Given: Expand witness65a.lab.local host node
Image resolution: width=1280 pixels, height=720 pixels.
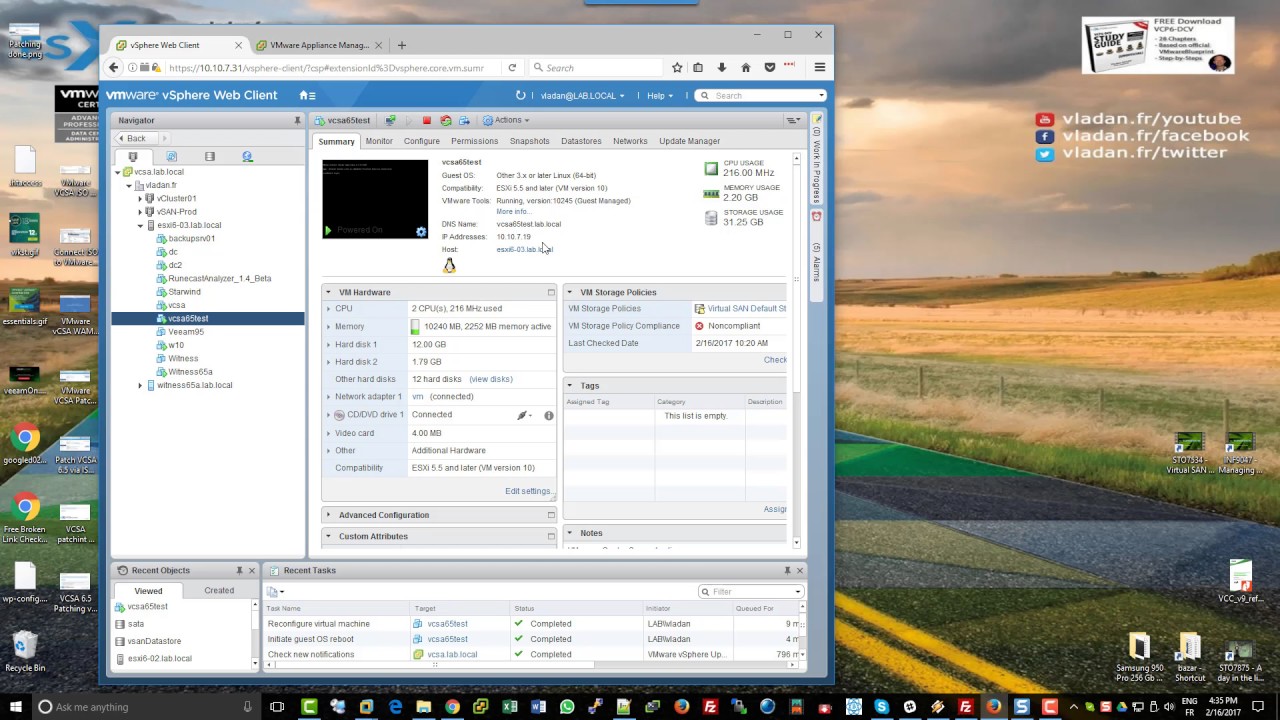Looking at the screenshot, I should [x=140, y=385].
